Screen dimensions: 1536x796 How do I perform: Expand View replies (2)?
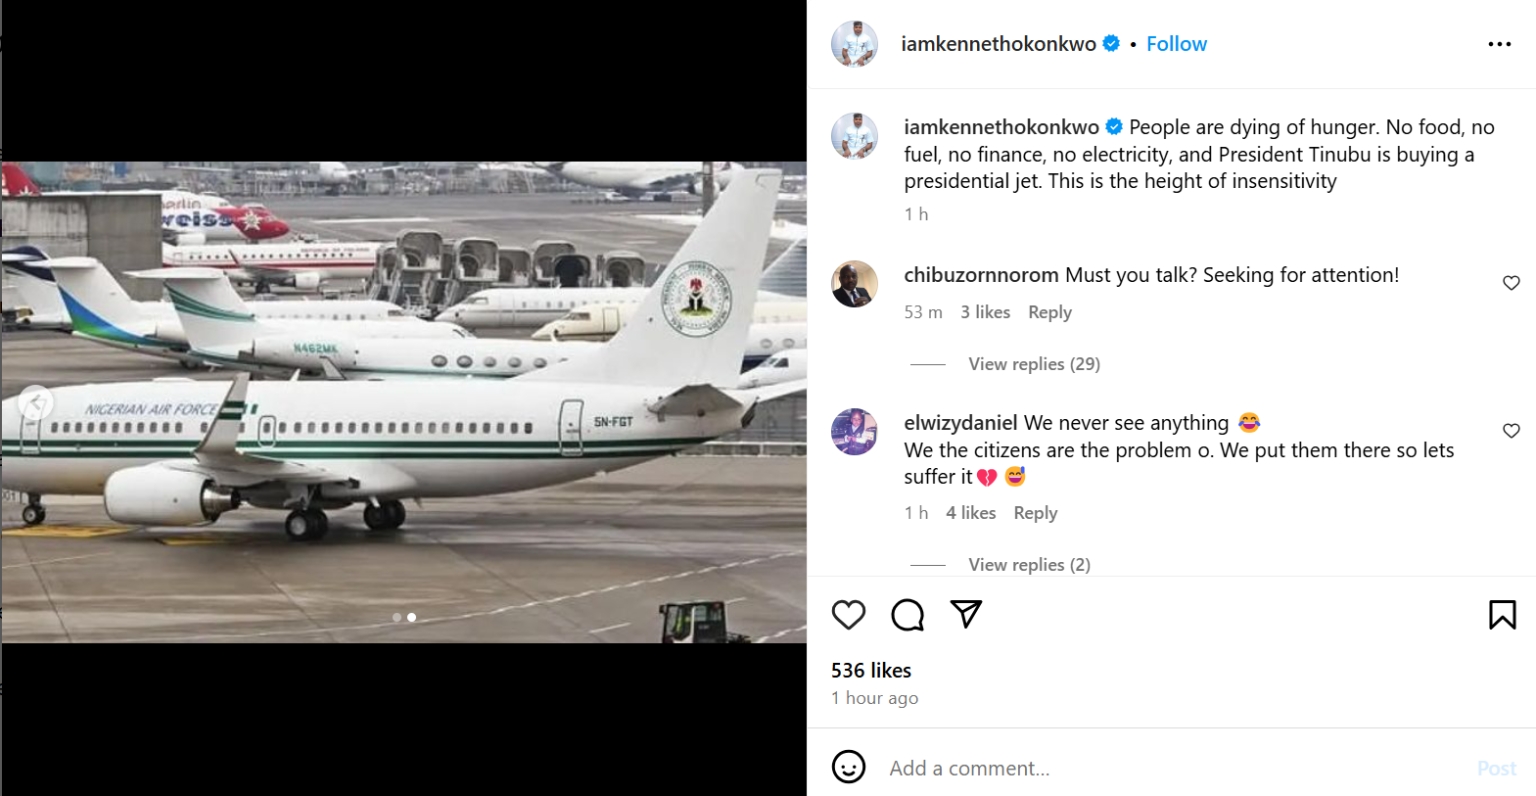[1029, 564]
